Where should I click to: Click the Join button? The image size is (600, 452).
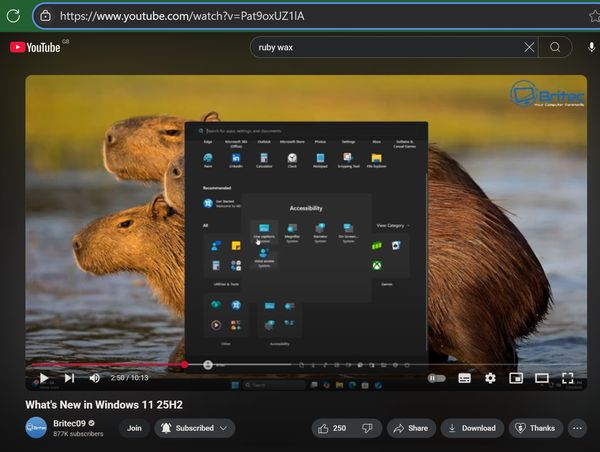pos(134,428)
